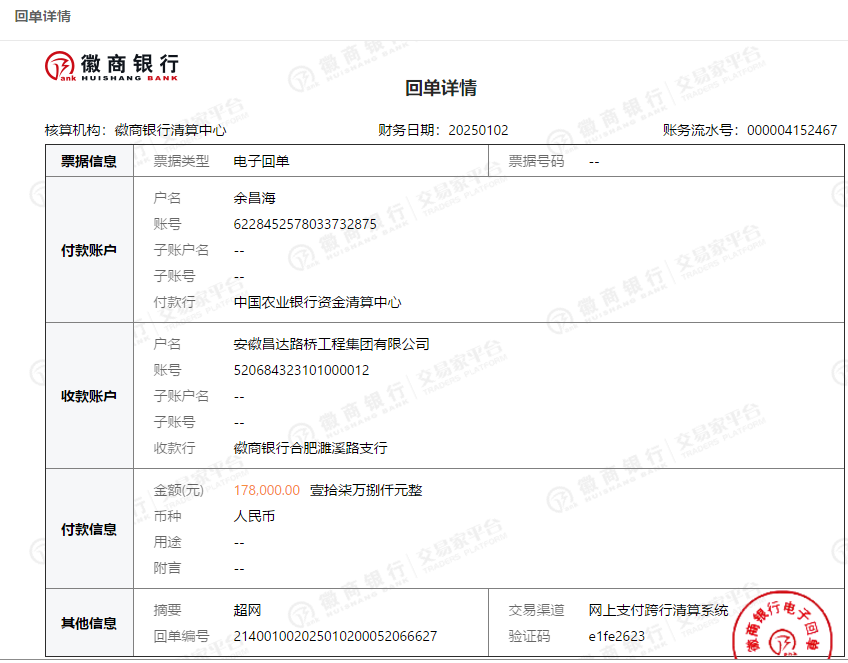
Task: Select the payer name 余昌海
Action: [254, 198]
